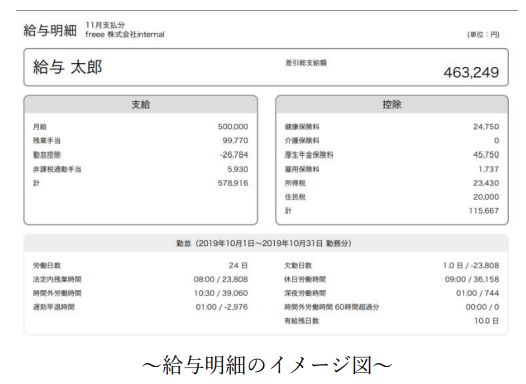Select the 住民税 amount 20,000

[x=486, y=197]
